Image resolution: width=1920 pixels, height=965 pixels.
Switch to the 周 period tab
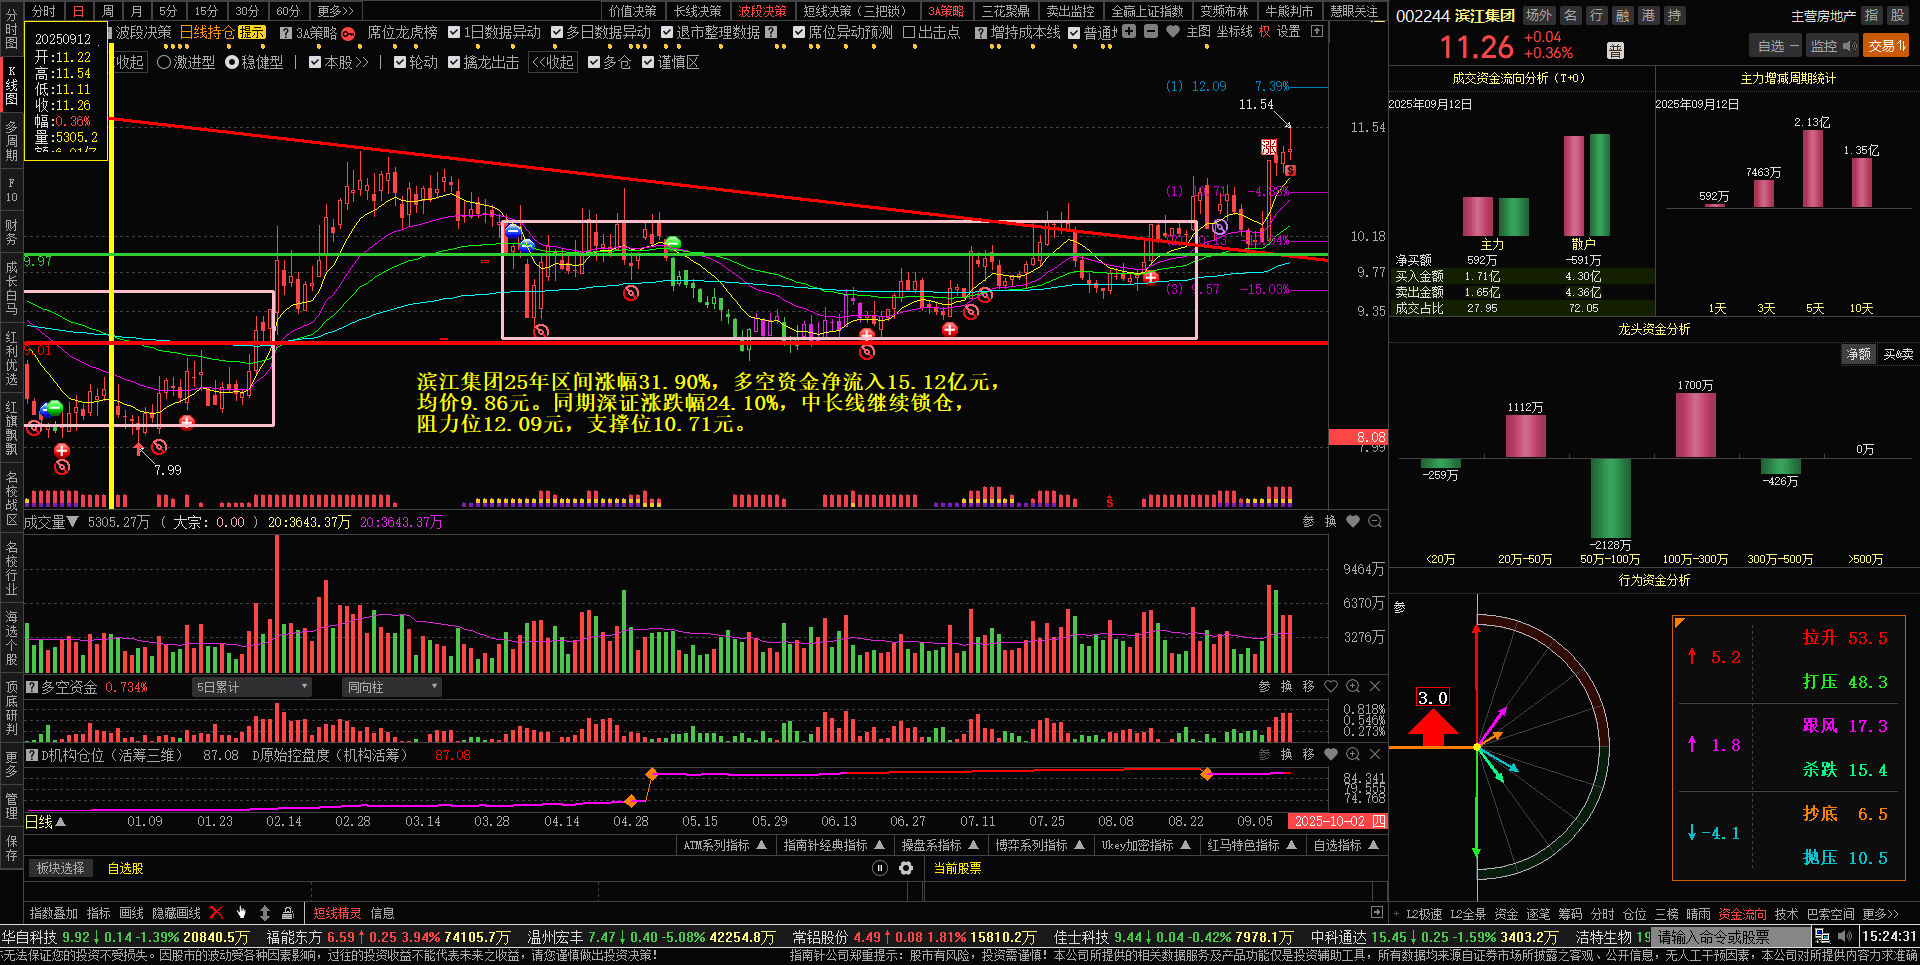pyautogui.click(x=108, y=11)
